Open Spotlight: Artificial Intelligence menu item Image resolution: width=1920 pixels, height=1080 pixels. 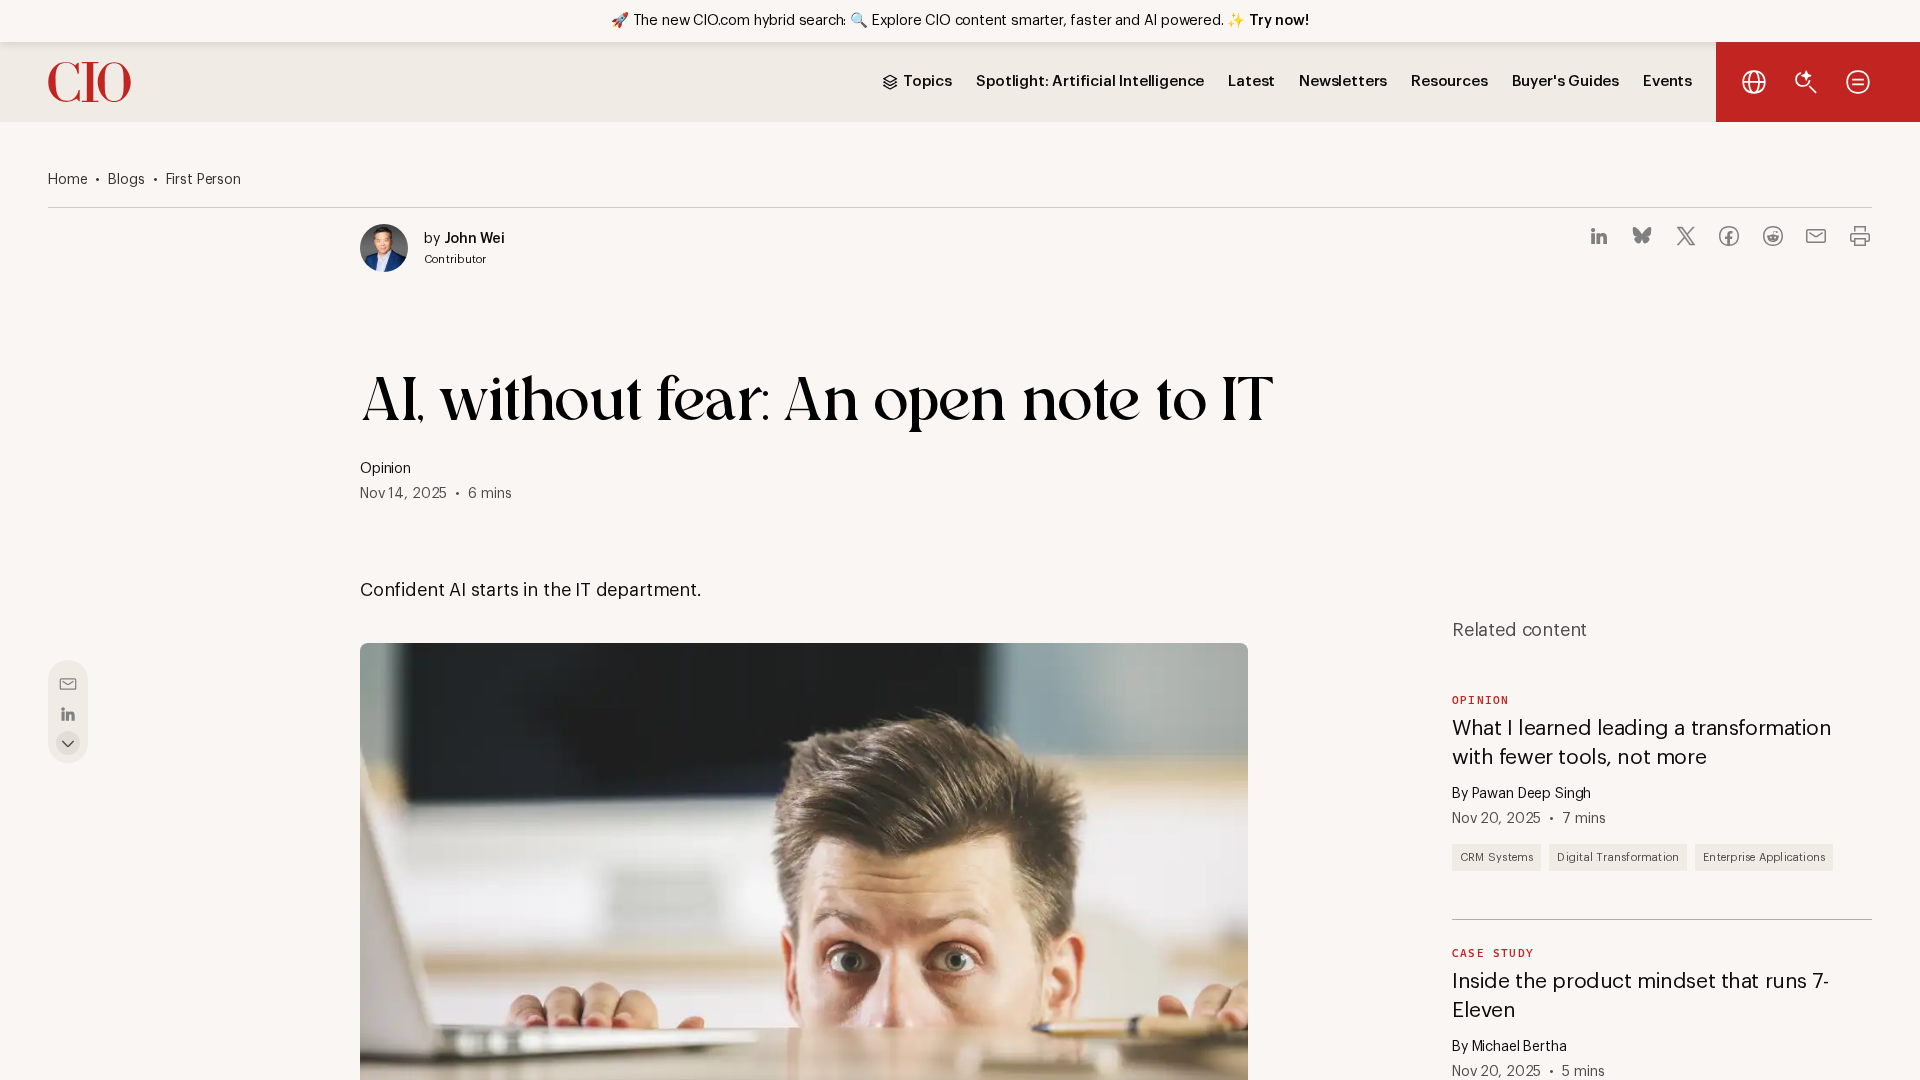[x=1090, y=81]
